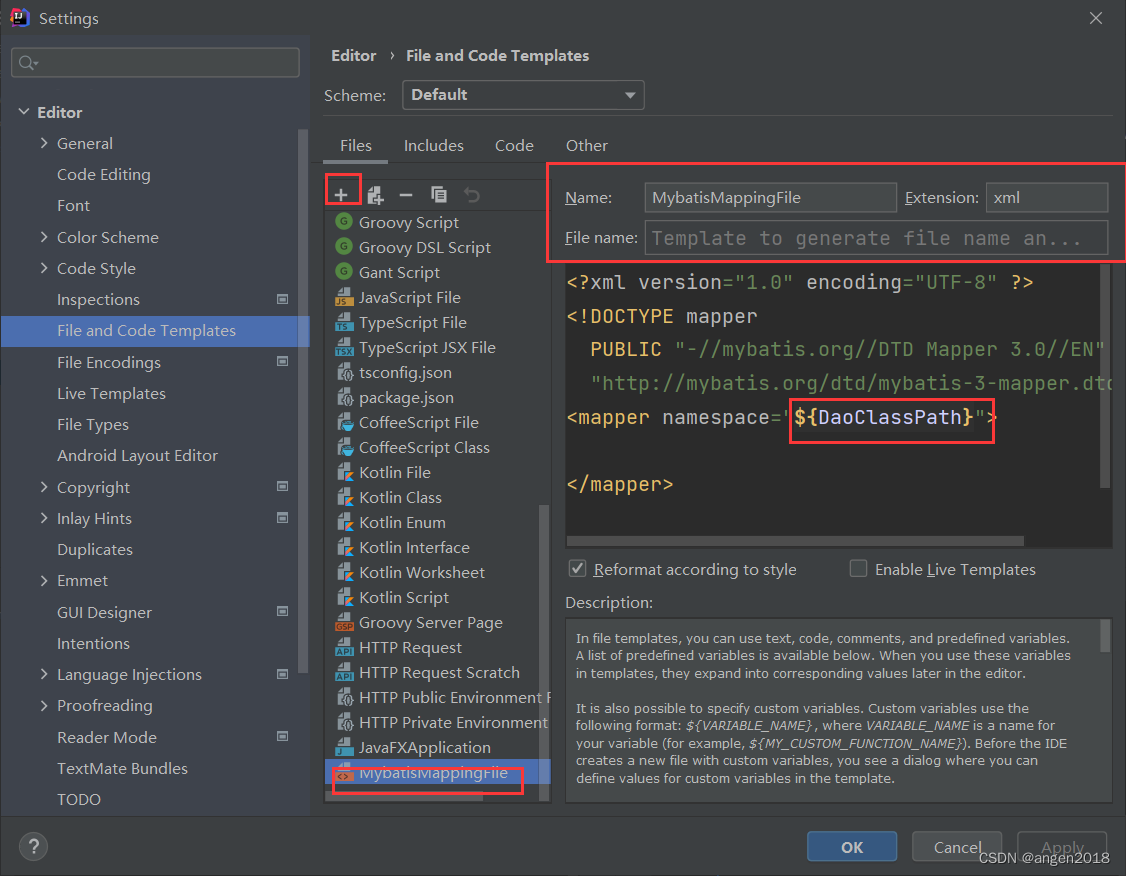Image resolution: width=1126 pixels, height=876 pixels.
Task: Click the Cancel button
Action: click(956, 846)
